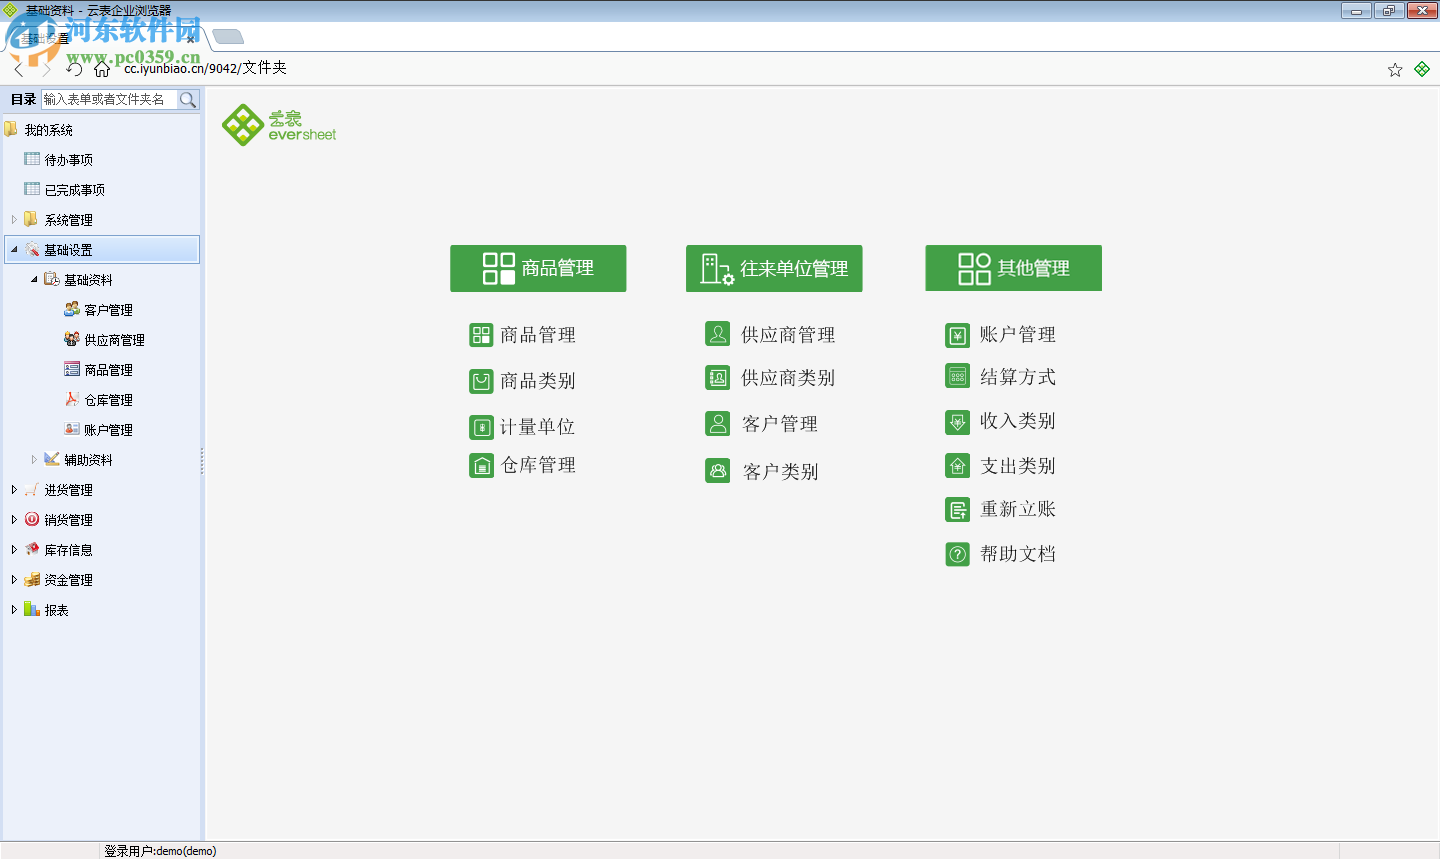Open 计量单位 link text
The width and height of the screenshot is (1440, 860).
(538, 427)
